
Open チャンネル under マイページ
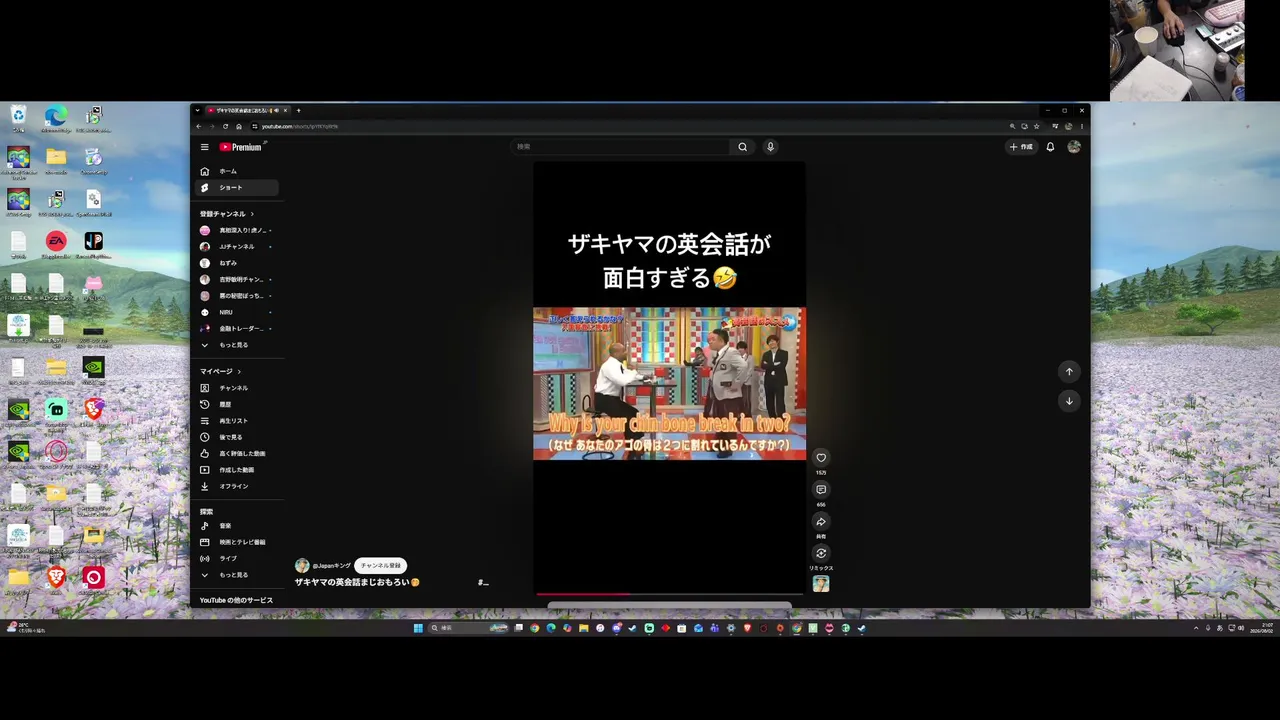pos(237,388)
